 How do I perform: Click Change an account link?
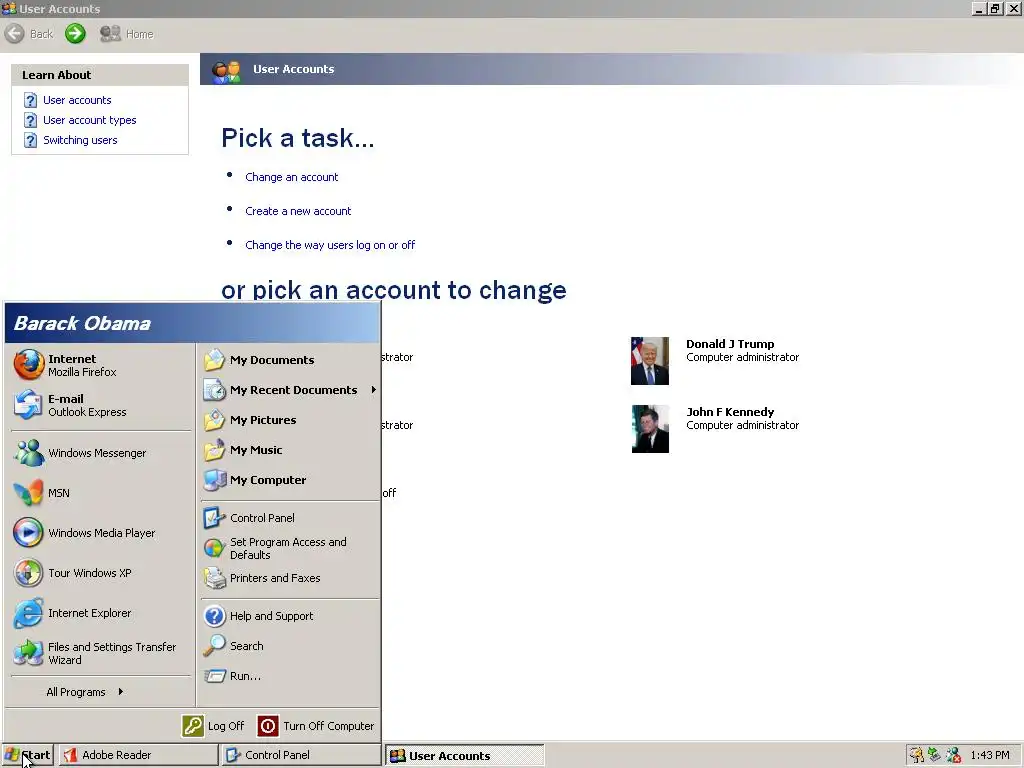click(x=291, y=177)
